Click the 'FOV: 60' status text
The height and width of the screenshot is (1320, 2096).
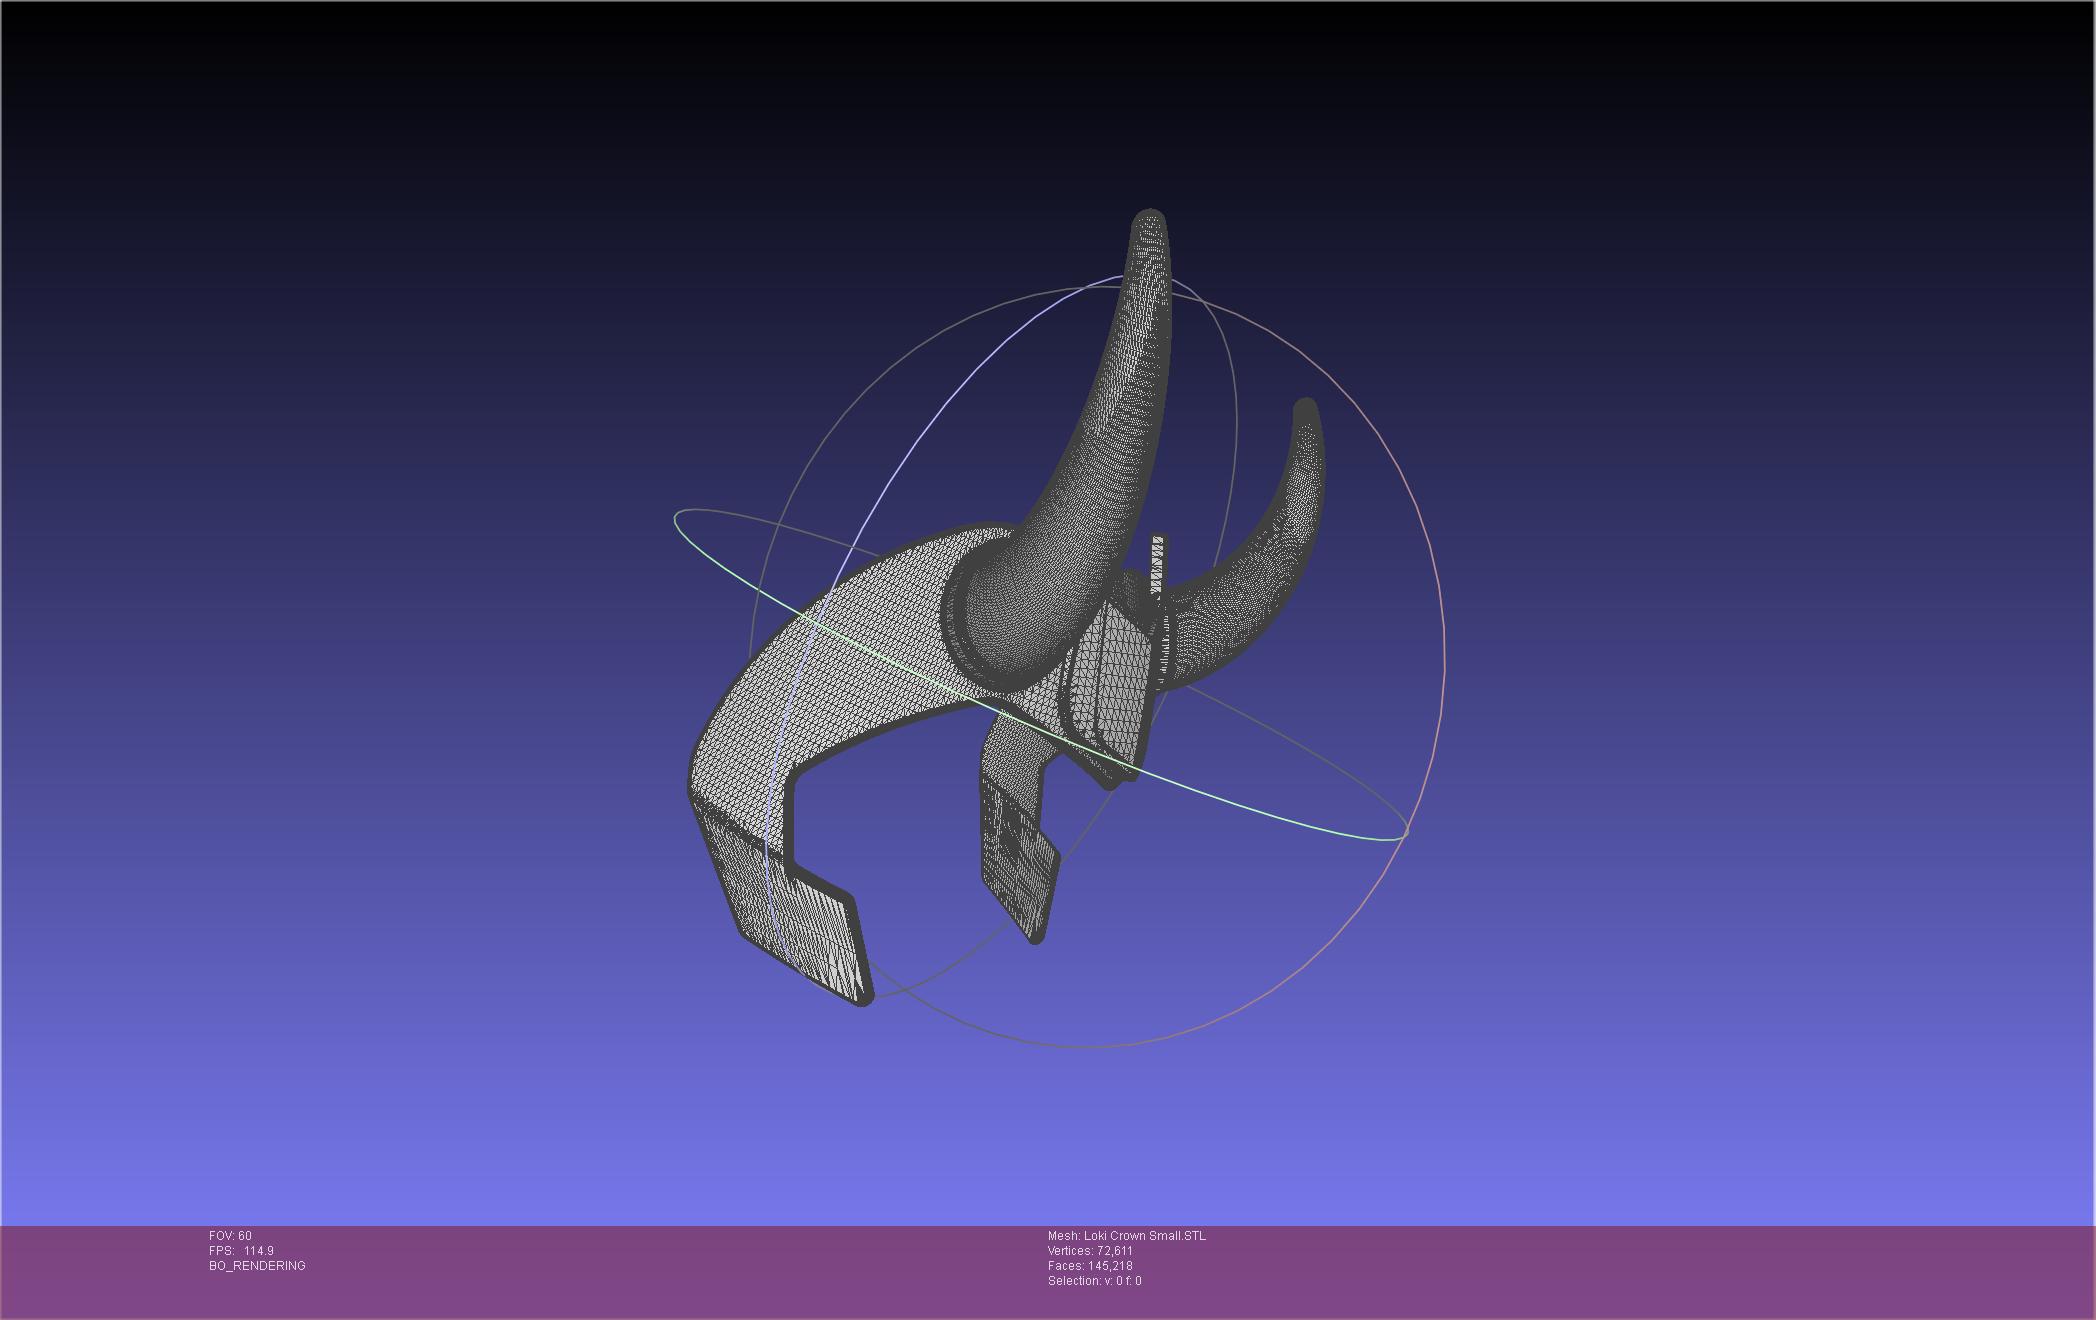[230, 1236]
